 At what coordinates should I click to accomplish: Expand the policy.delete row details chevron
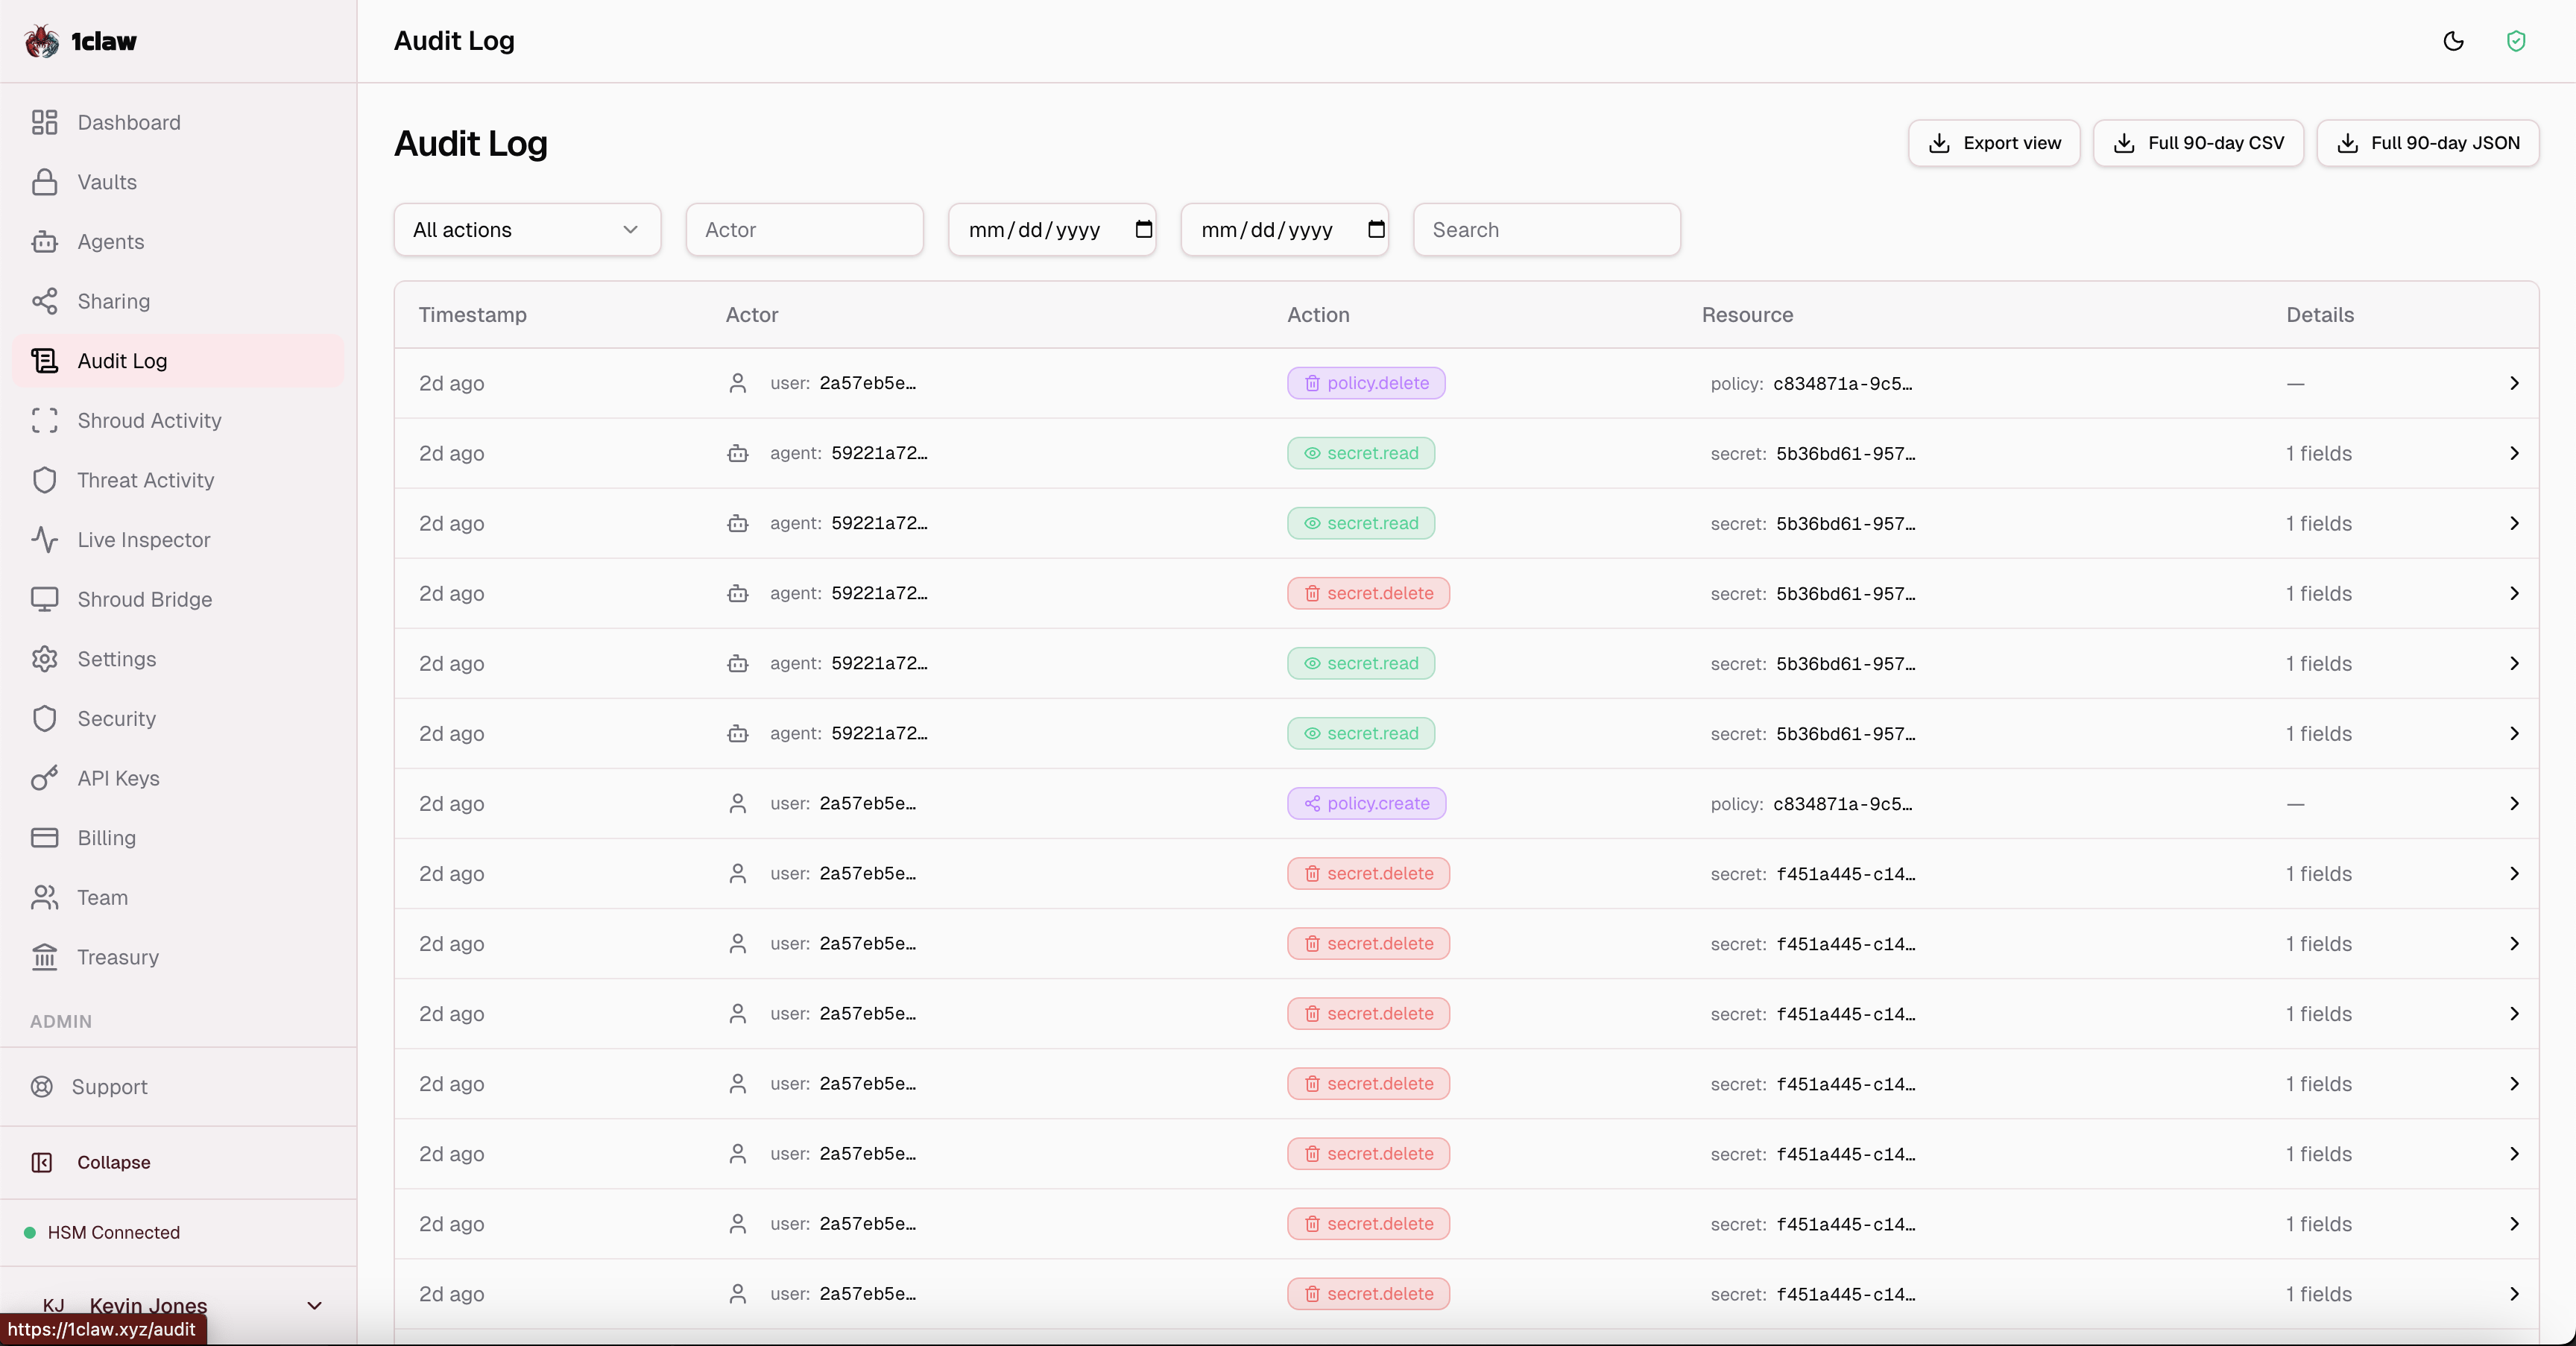point(2514,383)
